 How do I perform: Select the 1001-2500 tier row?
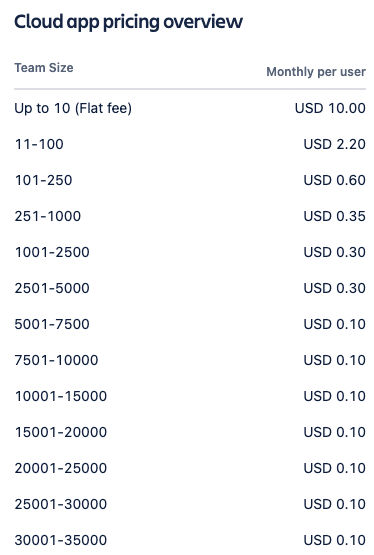190,252
